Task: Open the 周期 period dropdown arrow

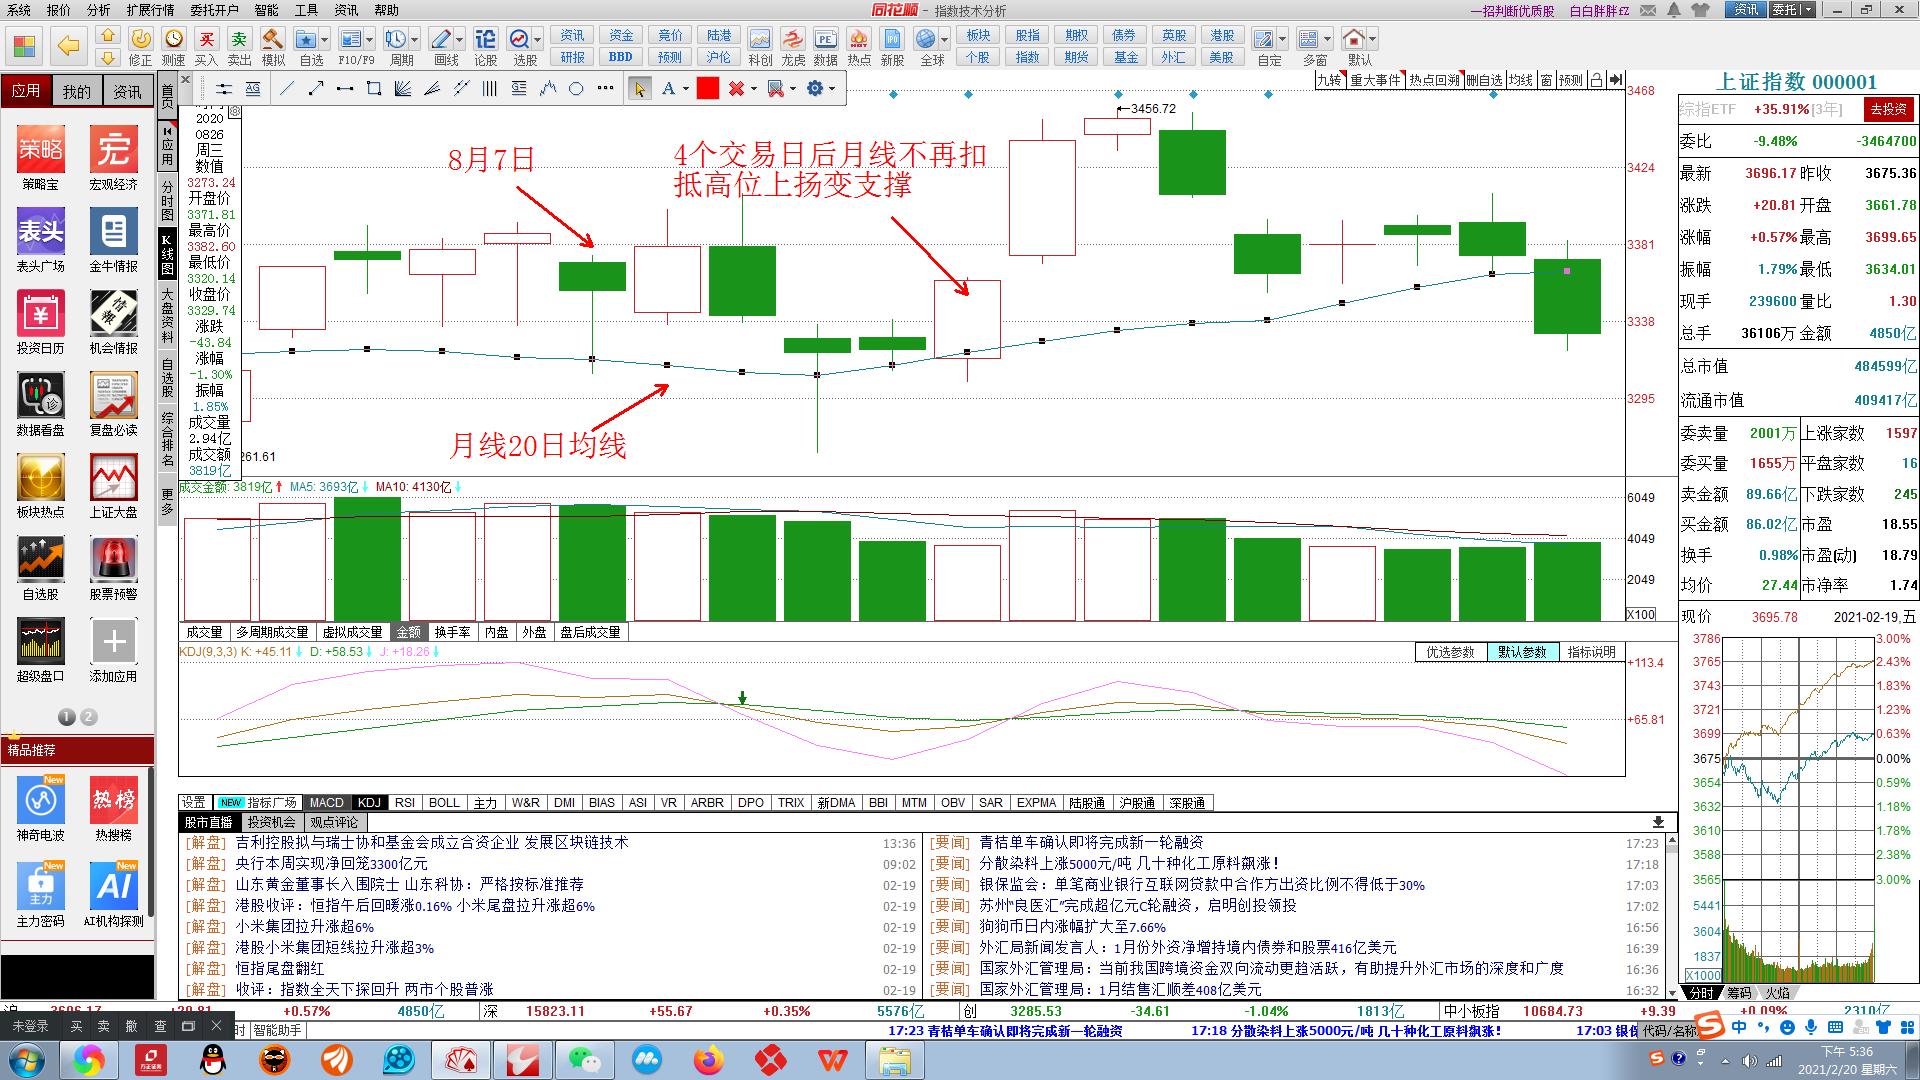Action: click(415, 39)
